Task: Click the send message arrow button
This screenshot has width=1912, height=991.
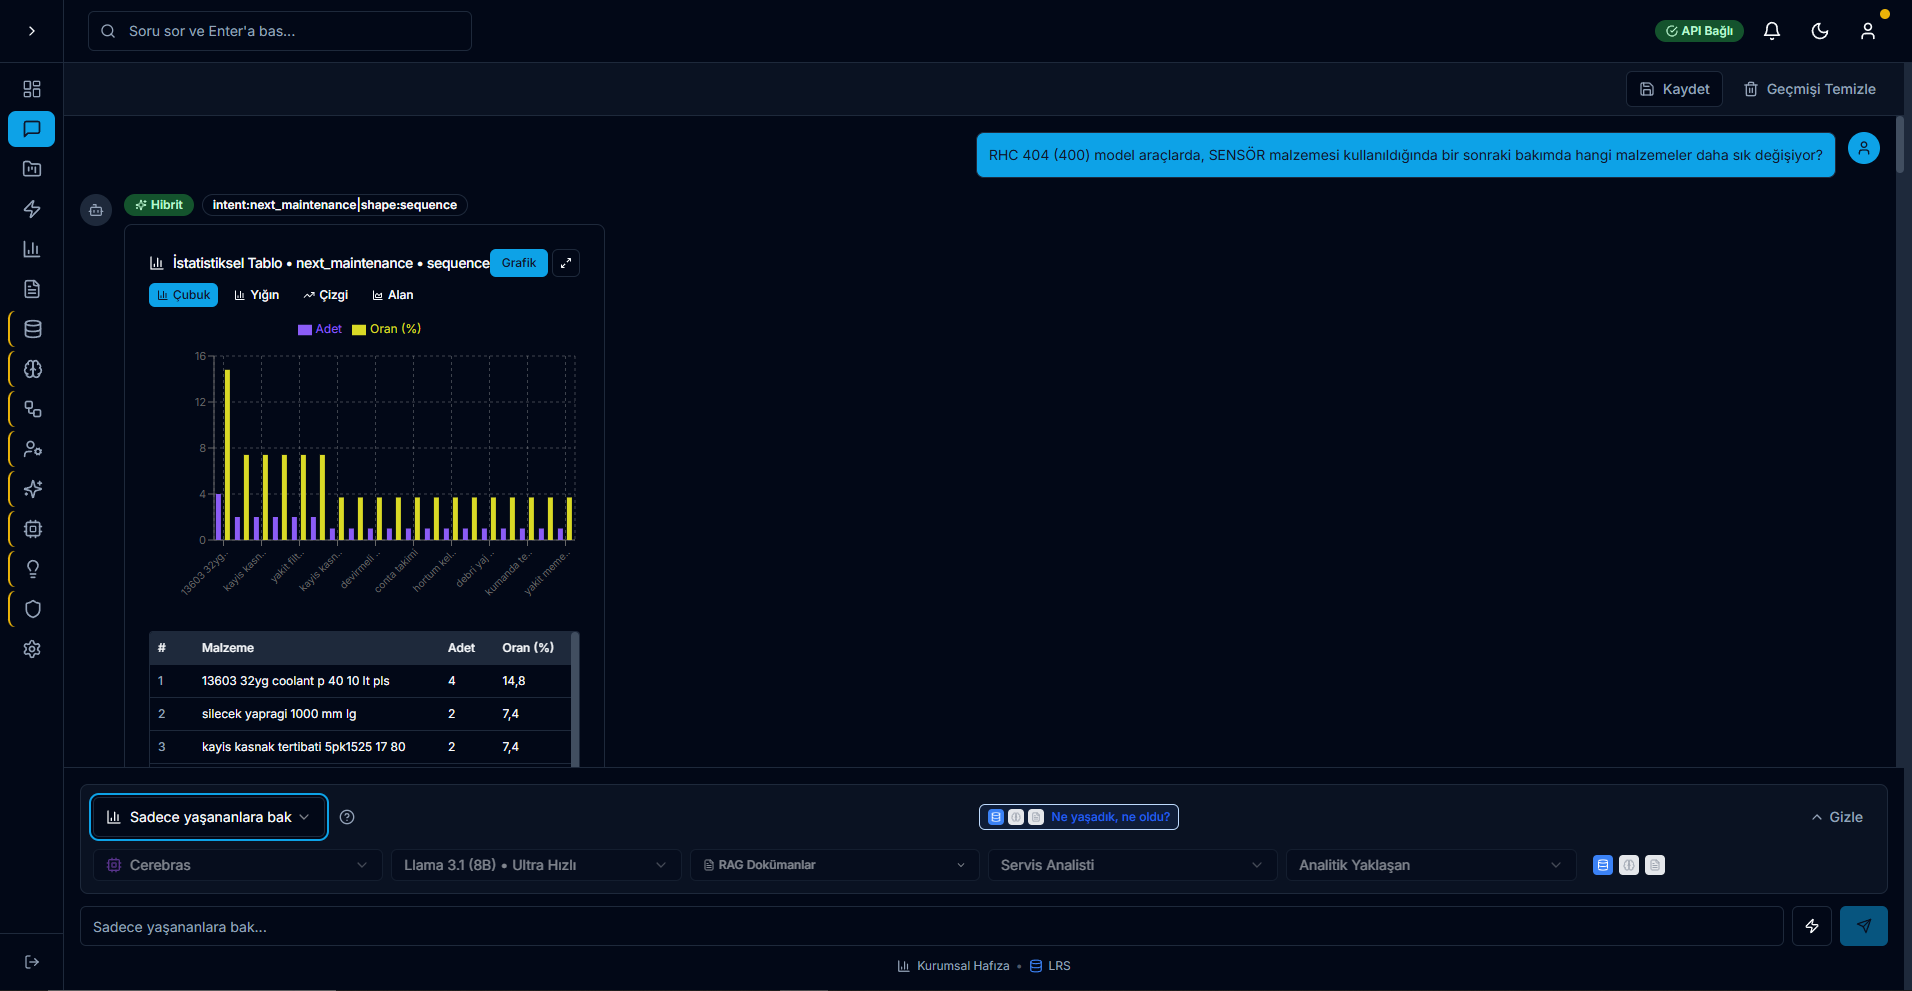Action: pos(1863,926)
